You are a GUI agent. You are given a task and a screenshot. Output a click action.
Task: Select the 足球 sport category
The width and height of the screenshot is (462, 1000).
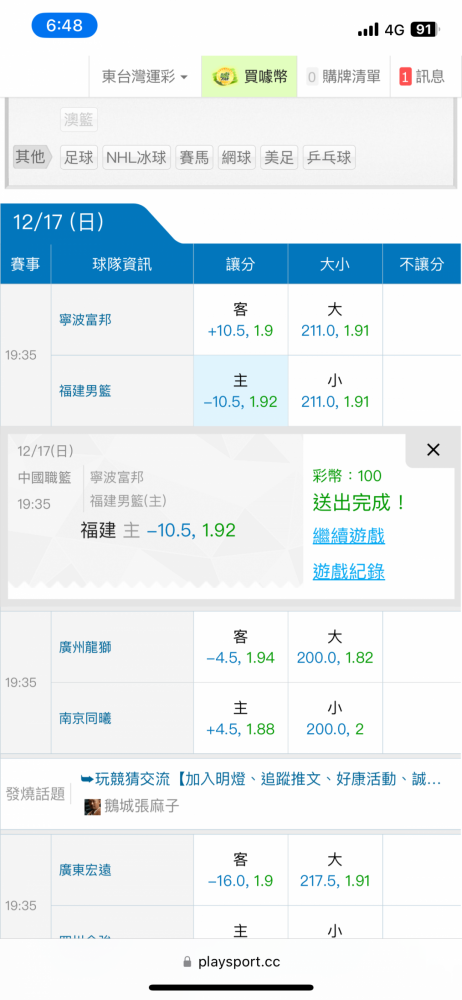click(80, 158)
